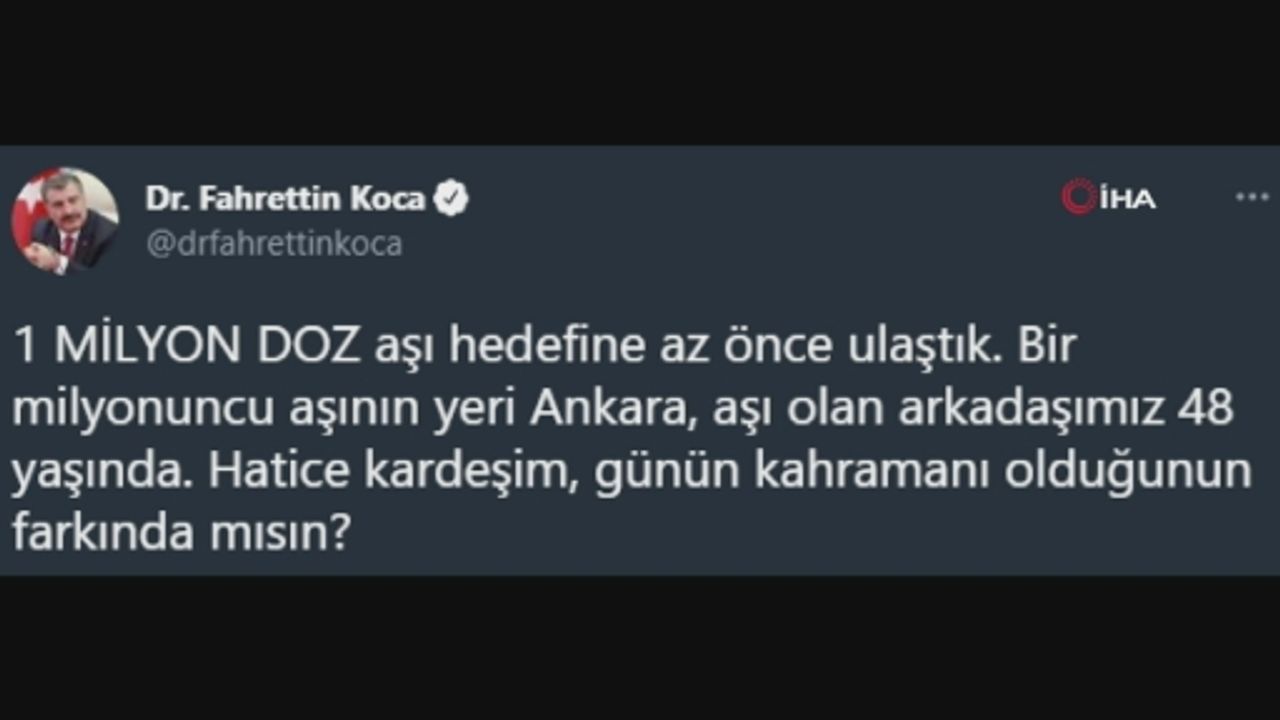
Task: Click the words "farkında mısın?" on last line
Action: tap(180, 534)
